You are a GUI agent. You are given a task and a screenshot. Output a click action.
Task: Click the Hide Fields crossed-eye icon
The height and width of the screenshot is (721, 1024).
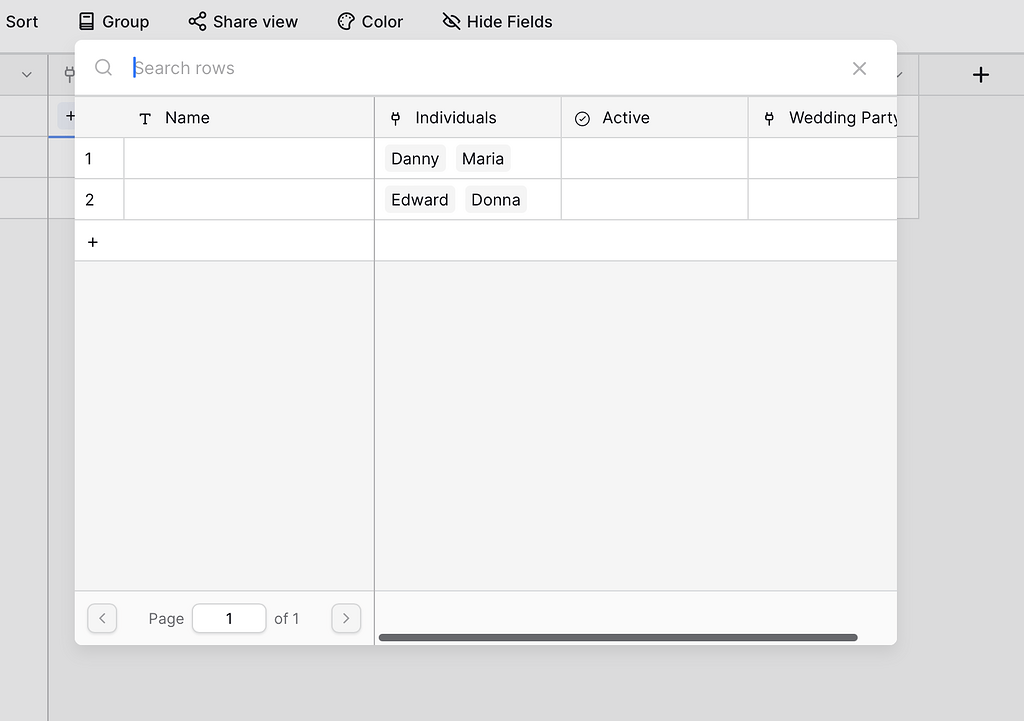(x=451, y=21)
